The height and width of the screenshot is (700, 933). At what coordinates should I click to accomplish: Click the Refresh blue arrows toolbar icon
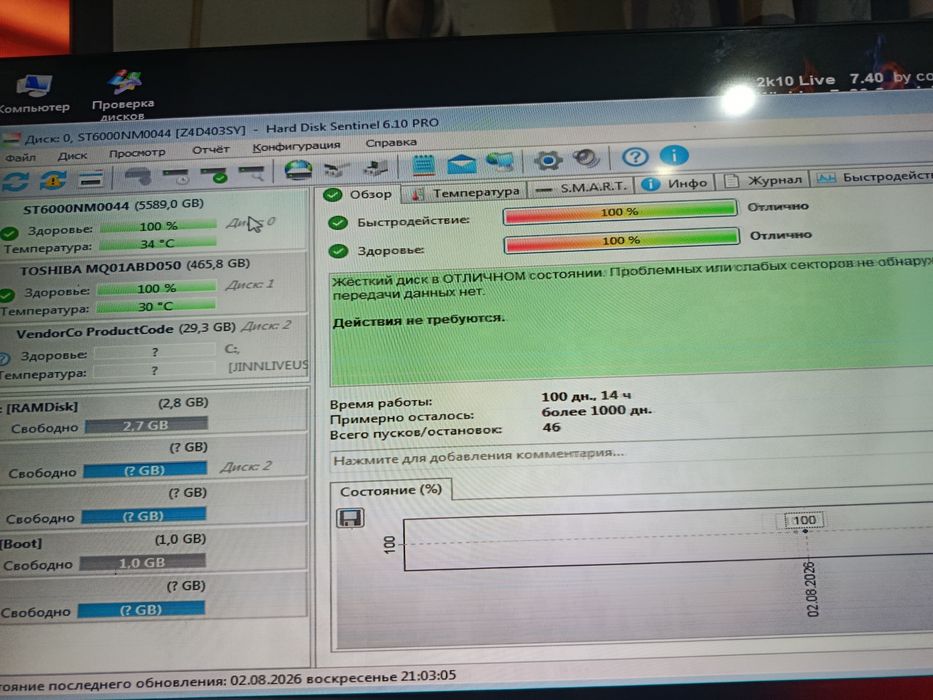[15, 181]
